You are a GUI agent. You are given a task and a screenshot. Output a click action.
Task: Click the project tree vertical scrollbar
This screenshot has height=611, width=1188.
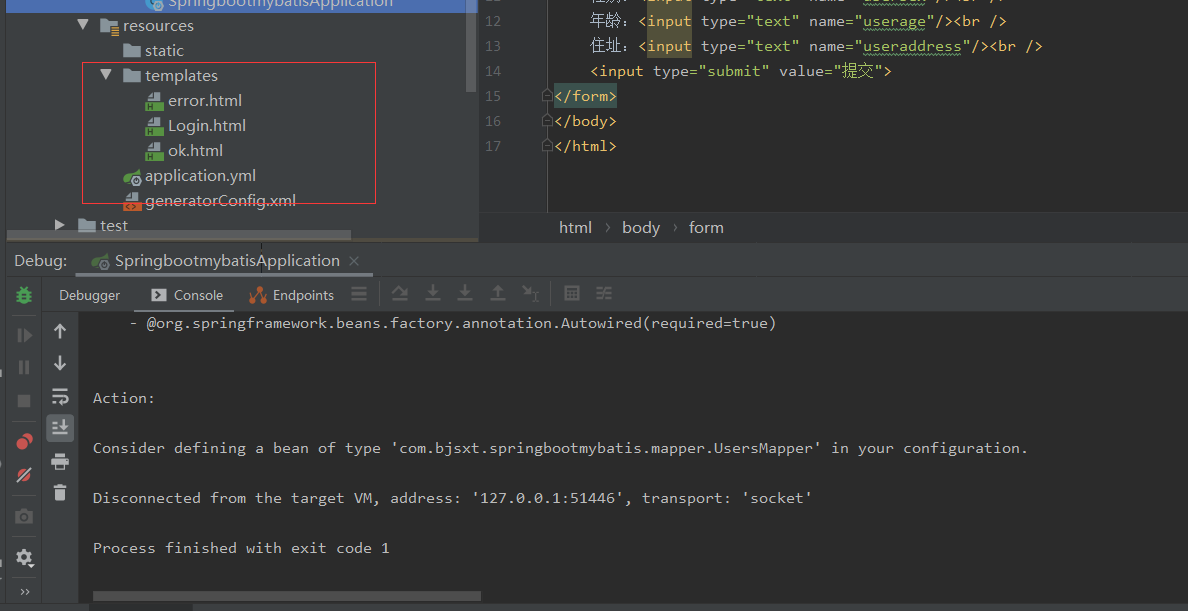click(471, 45)
